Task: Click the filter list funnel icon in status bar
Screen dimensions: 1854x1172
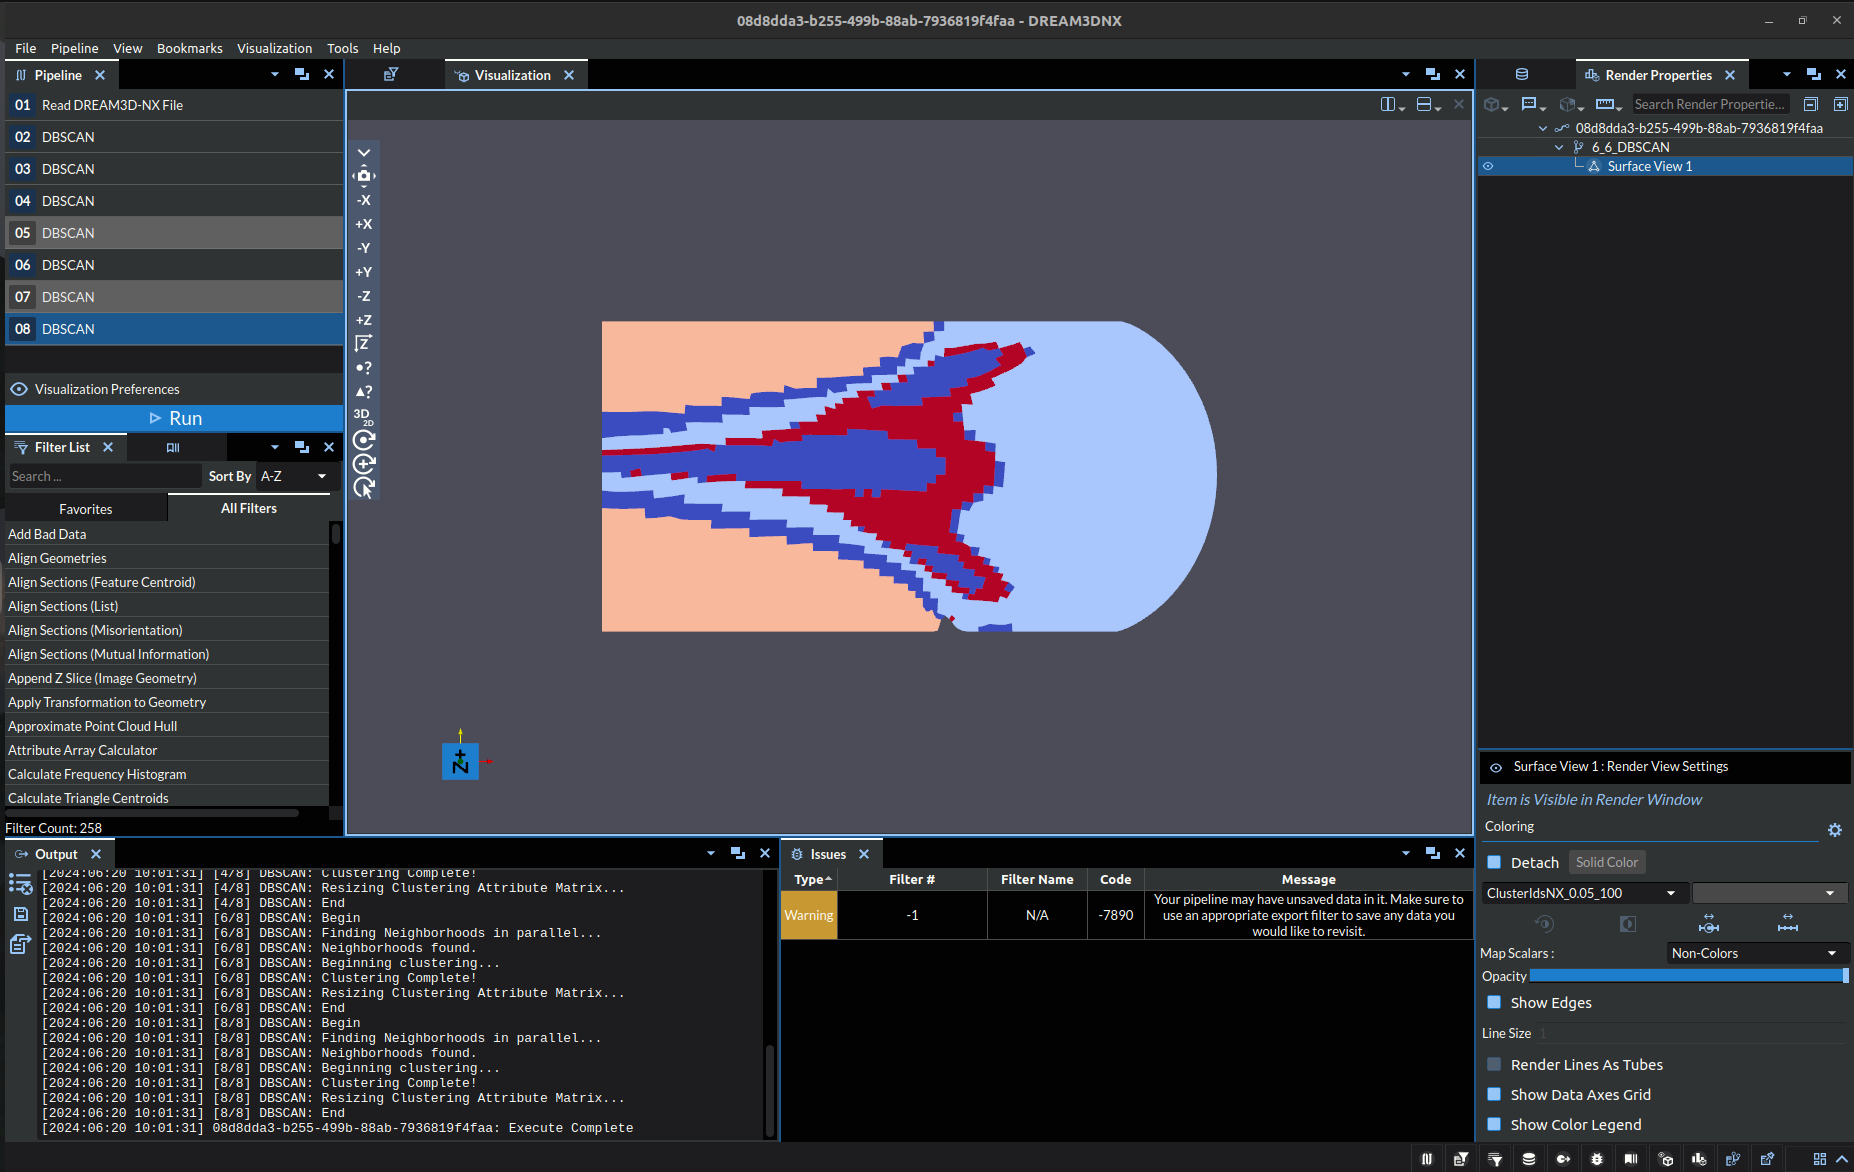Action: (x=1495, y=1159)
